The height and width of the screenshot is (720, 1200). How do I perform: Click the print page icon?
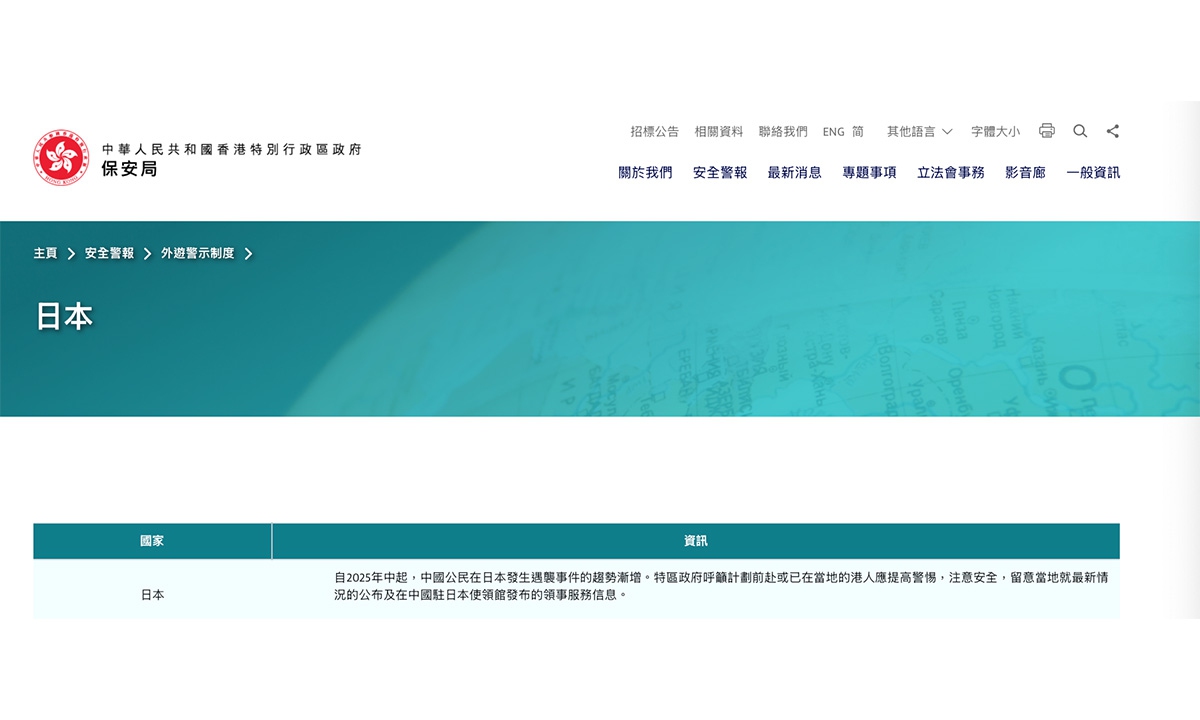[1047, 131]
